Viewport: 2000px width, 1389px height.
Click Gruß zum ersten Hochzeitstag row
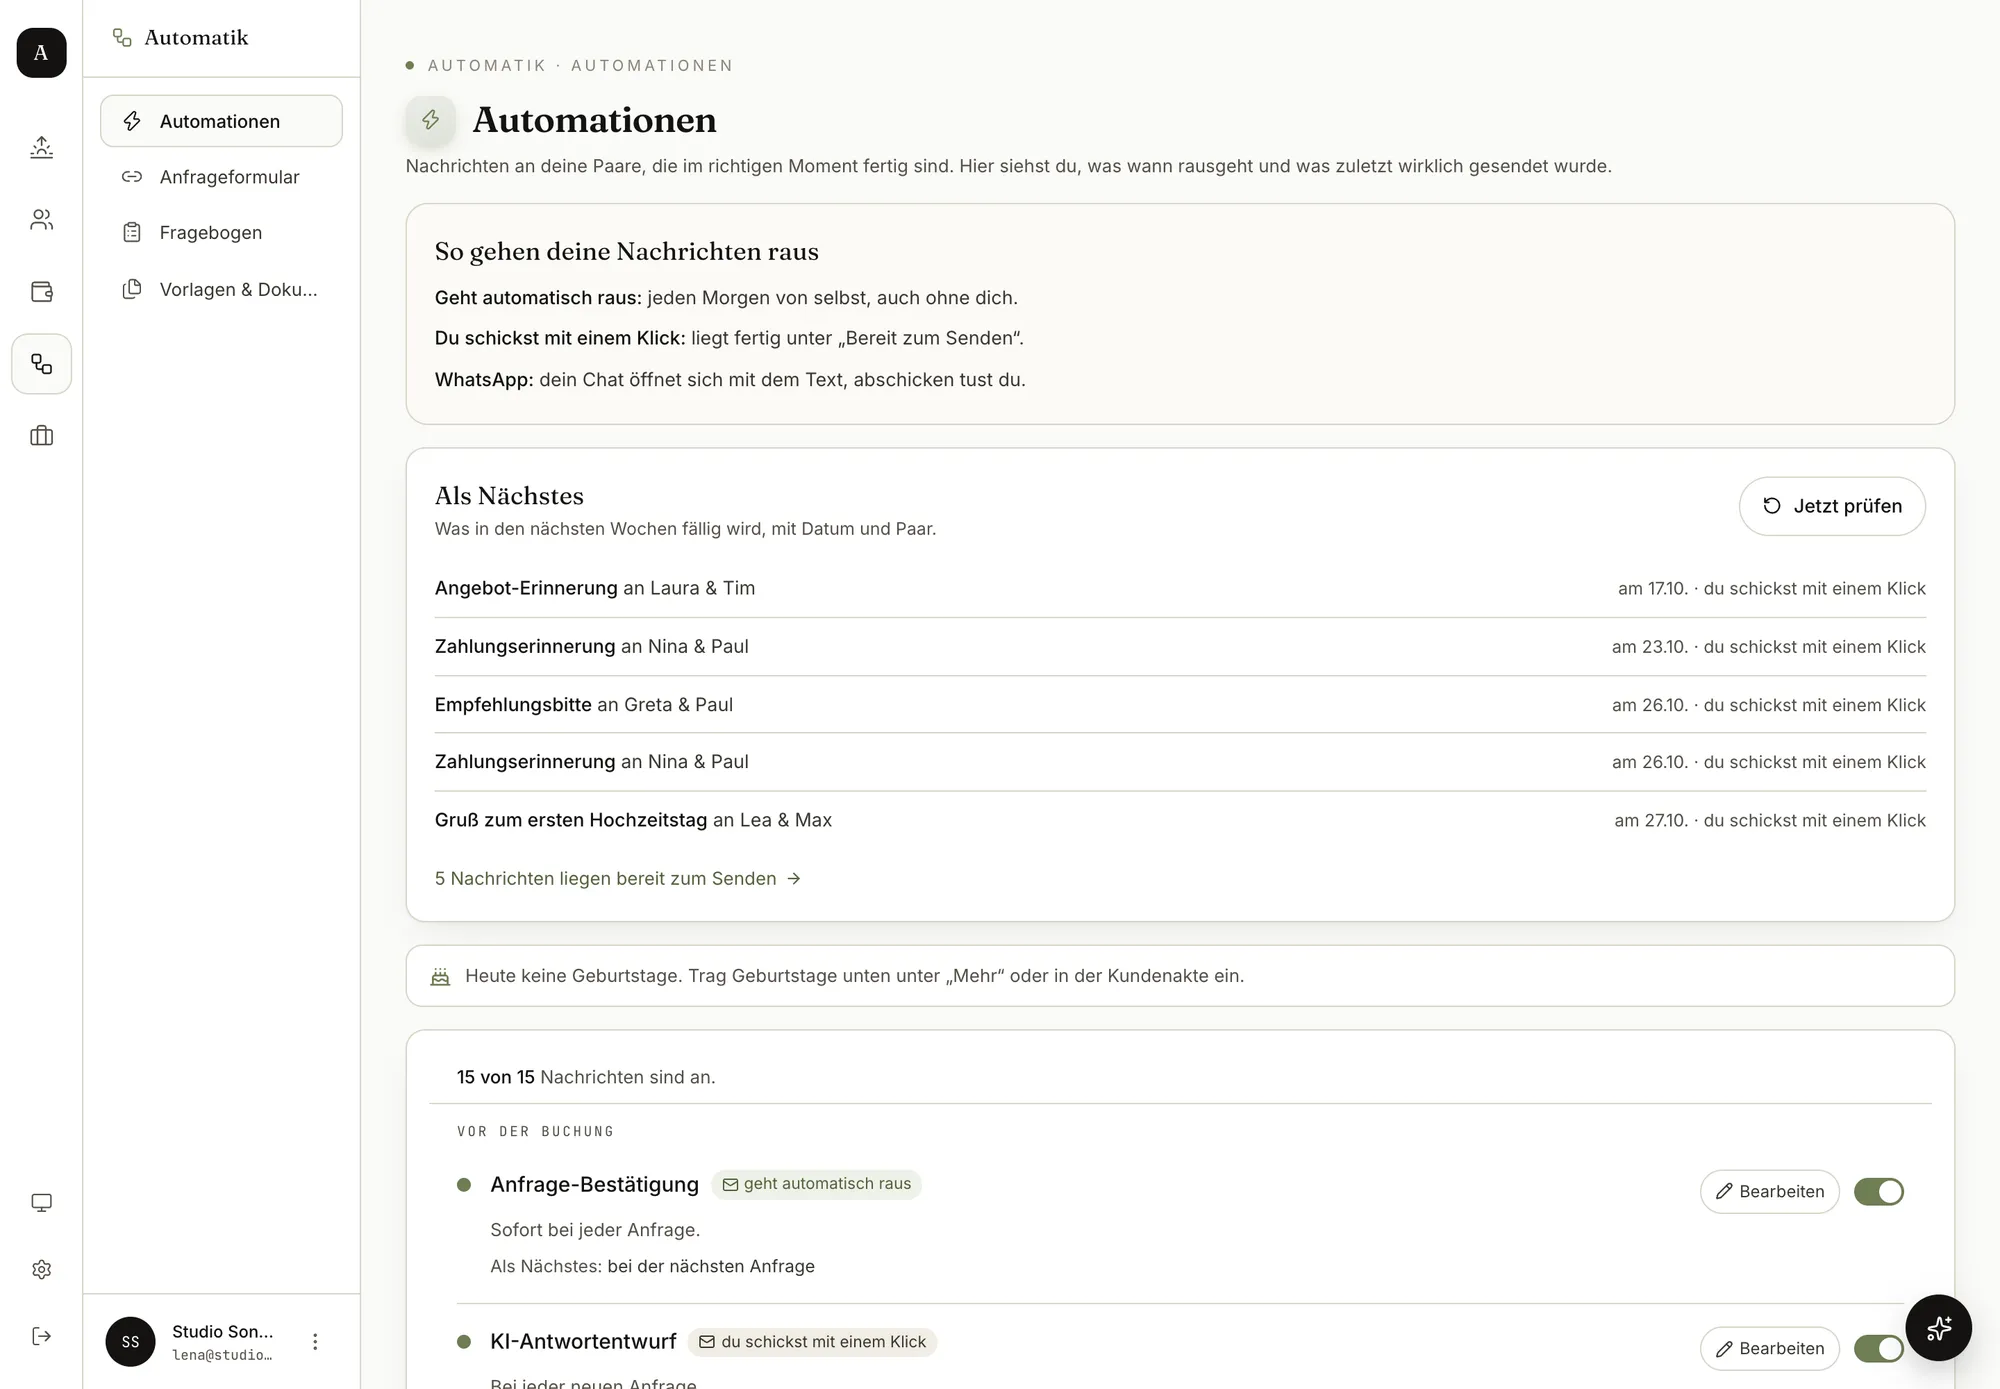1180,821
